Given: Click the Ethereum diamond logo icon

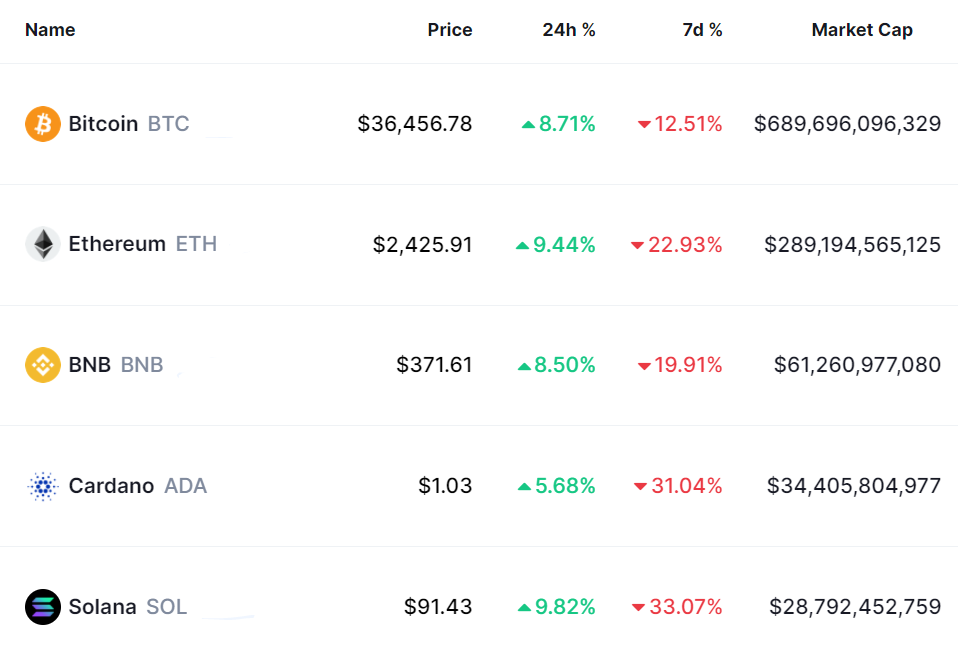Looking at the screenshot, I should click(43, 244).
